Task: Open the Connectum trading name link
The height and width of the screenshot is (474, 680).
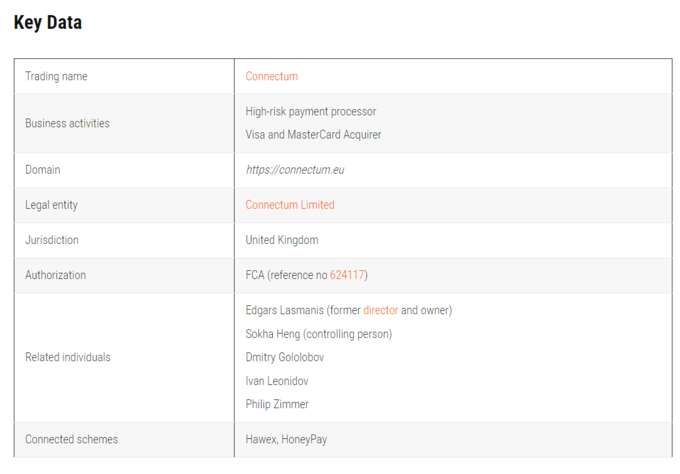Action: click(x=271, y=76)
